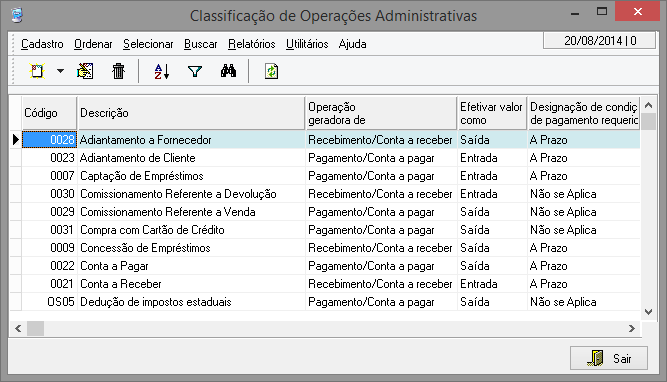Click the vertical scrollbar thumb
This screenshot has height=382, width=667.
[648, 121]
